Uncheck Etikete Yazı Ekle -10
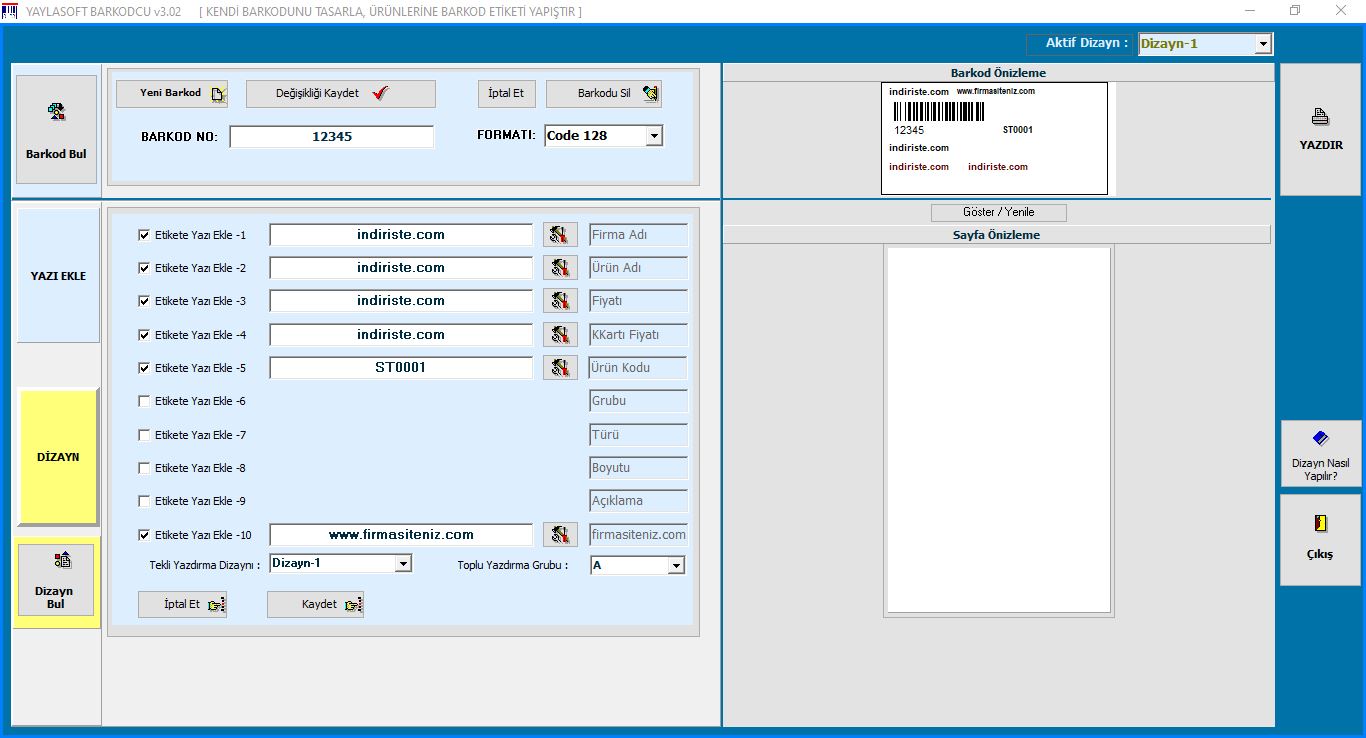1366x738 pixels. pos(144,535)
